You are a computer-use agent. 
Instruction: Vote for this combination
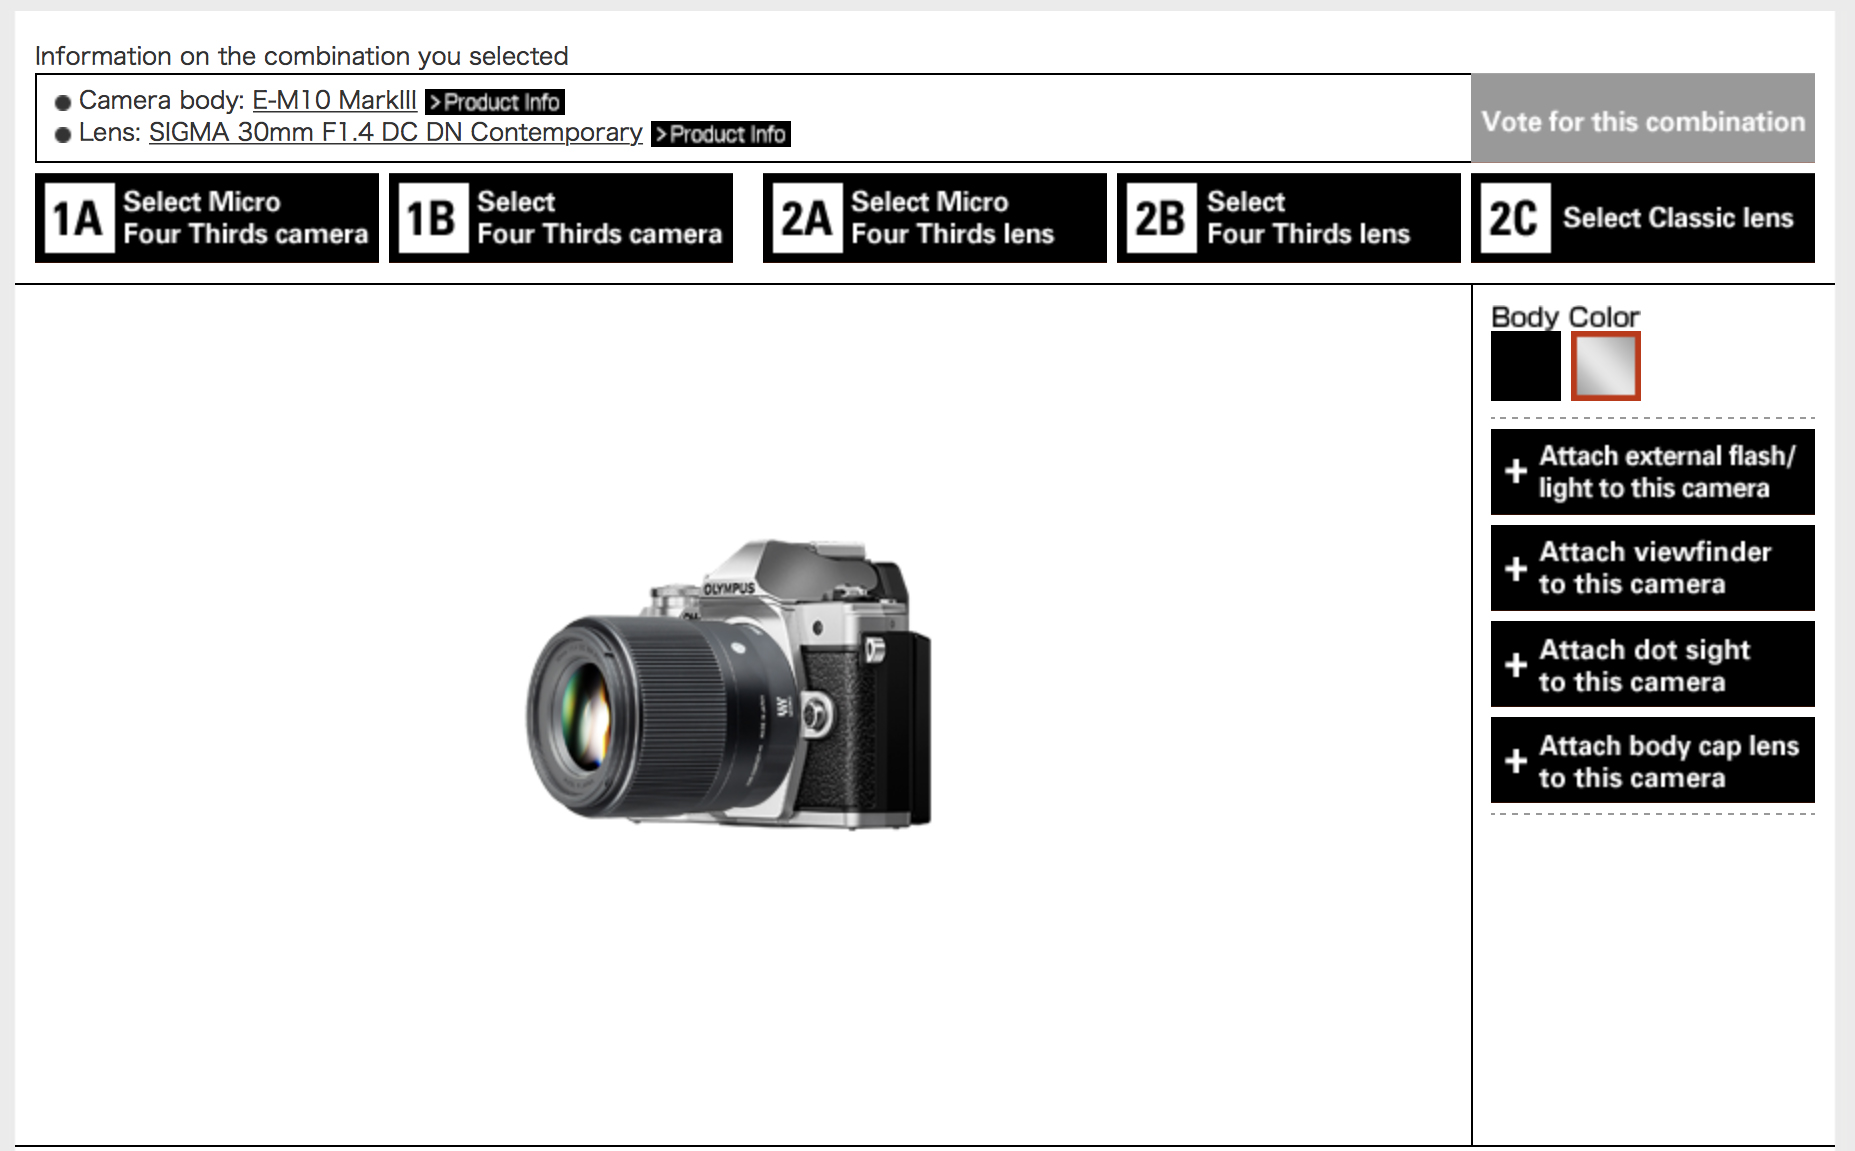[1643, 119]
